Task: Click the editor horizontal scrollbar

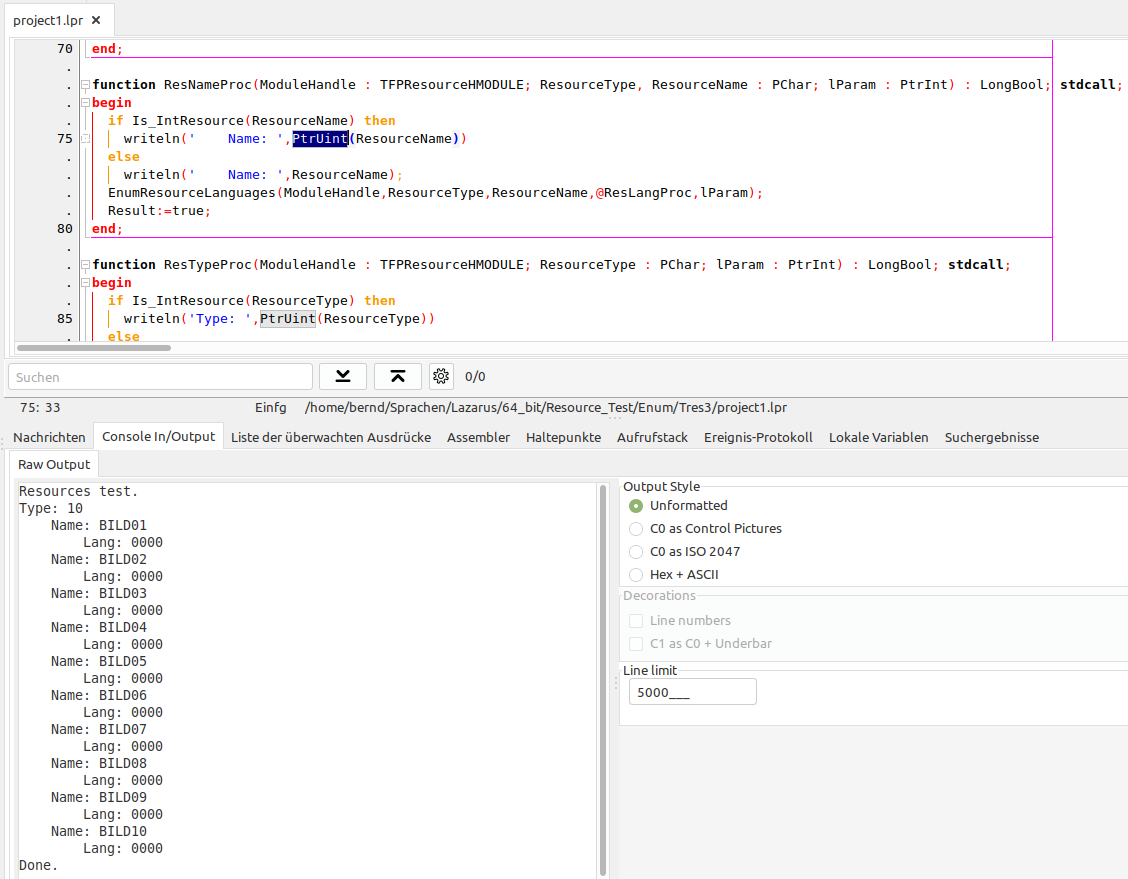Action: pyautogui.click(x=94, y=348)
